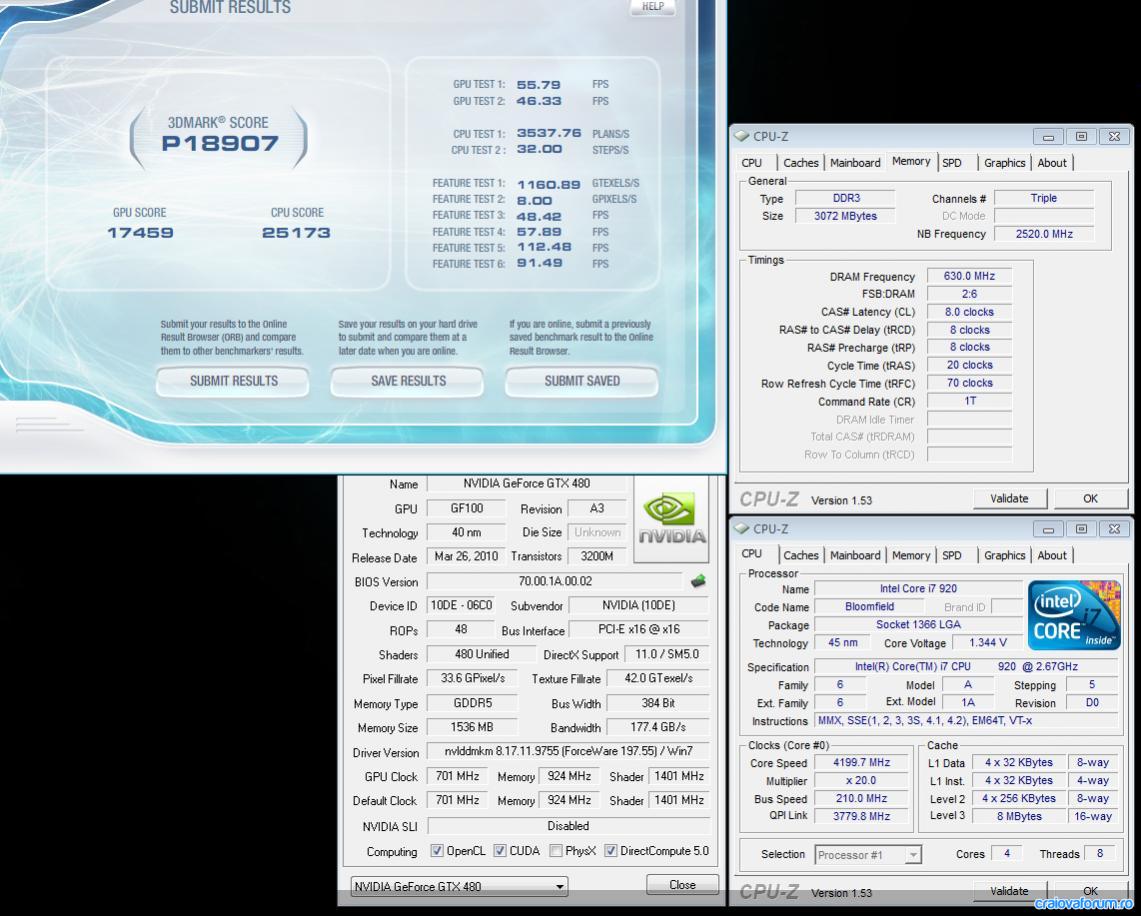Open About tab in Memory window
The image size is (1141, 916).
click(x=1051, y=163)
